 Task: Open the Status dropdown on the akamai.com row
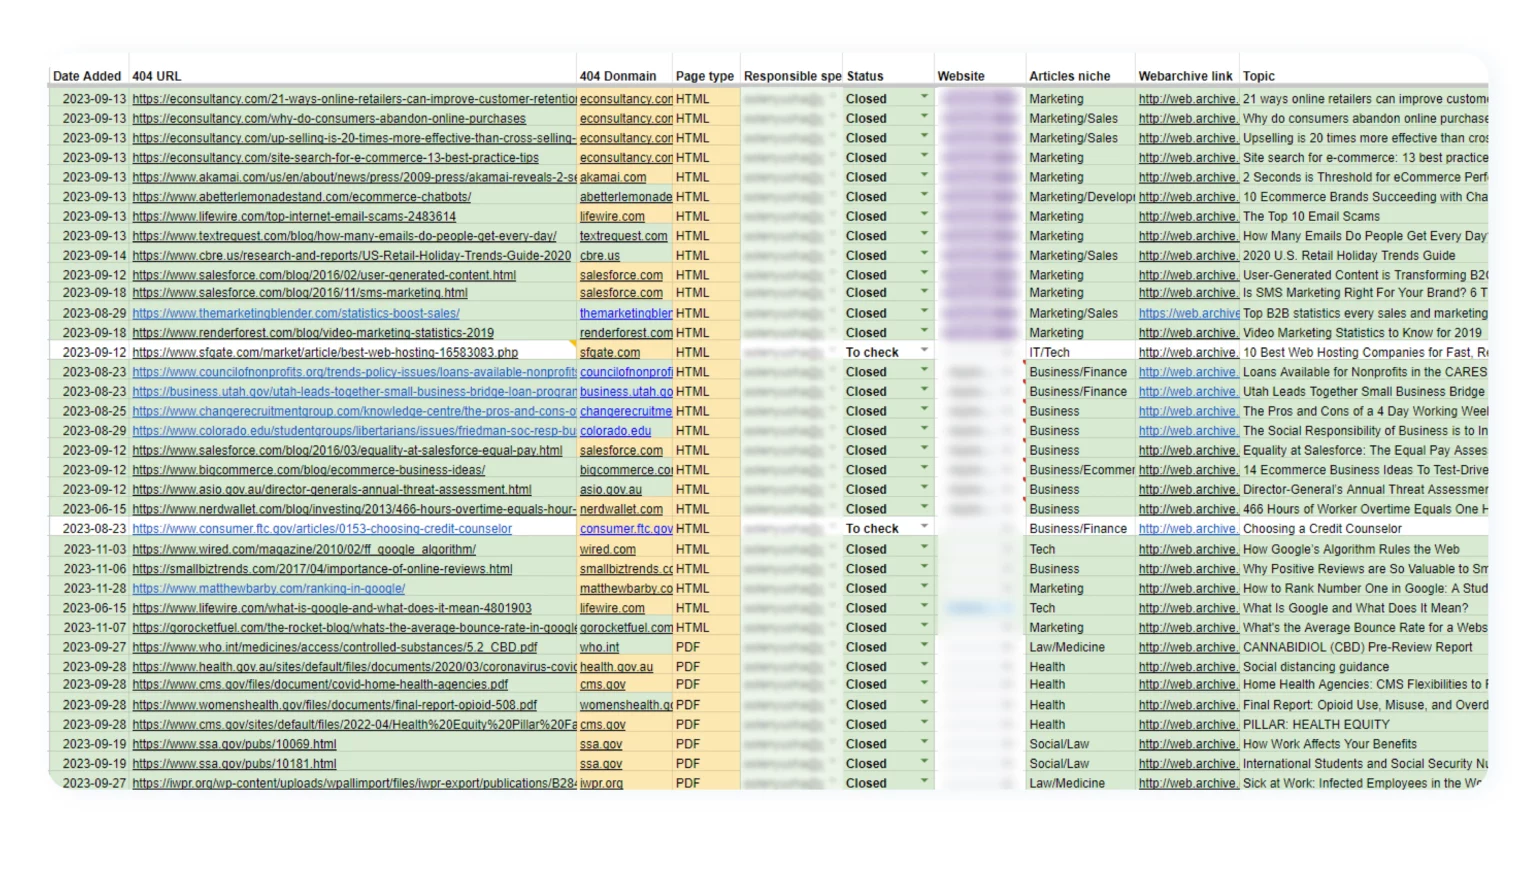923,177
